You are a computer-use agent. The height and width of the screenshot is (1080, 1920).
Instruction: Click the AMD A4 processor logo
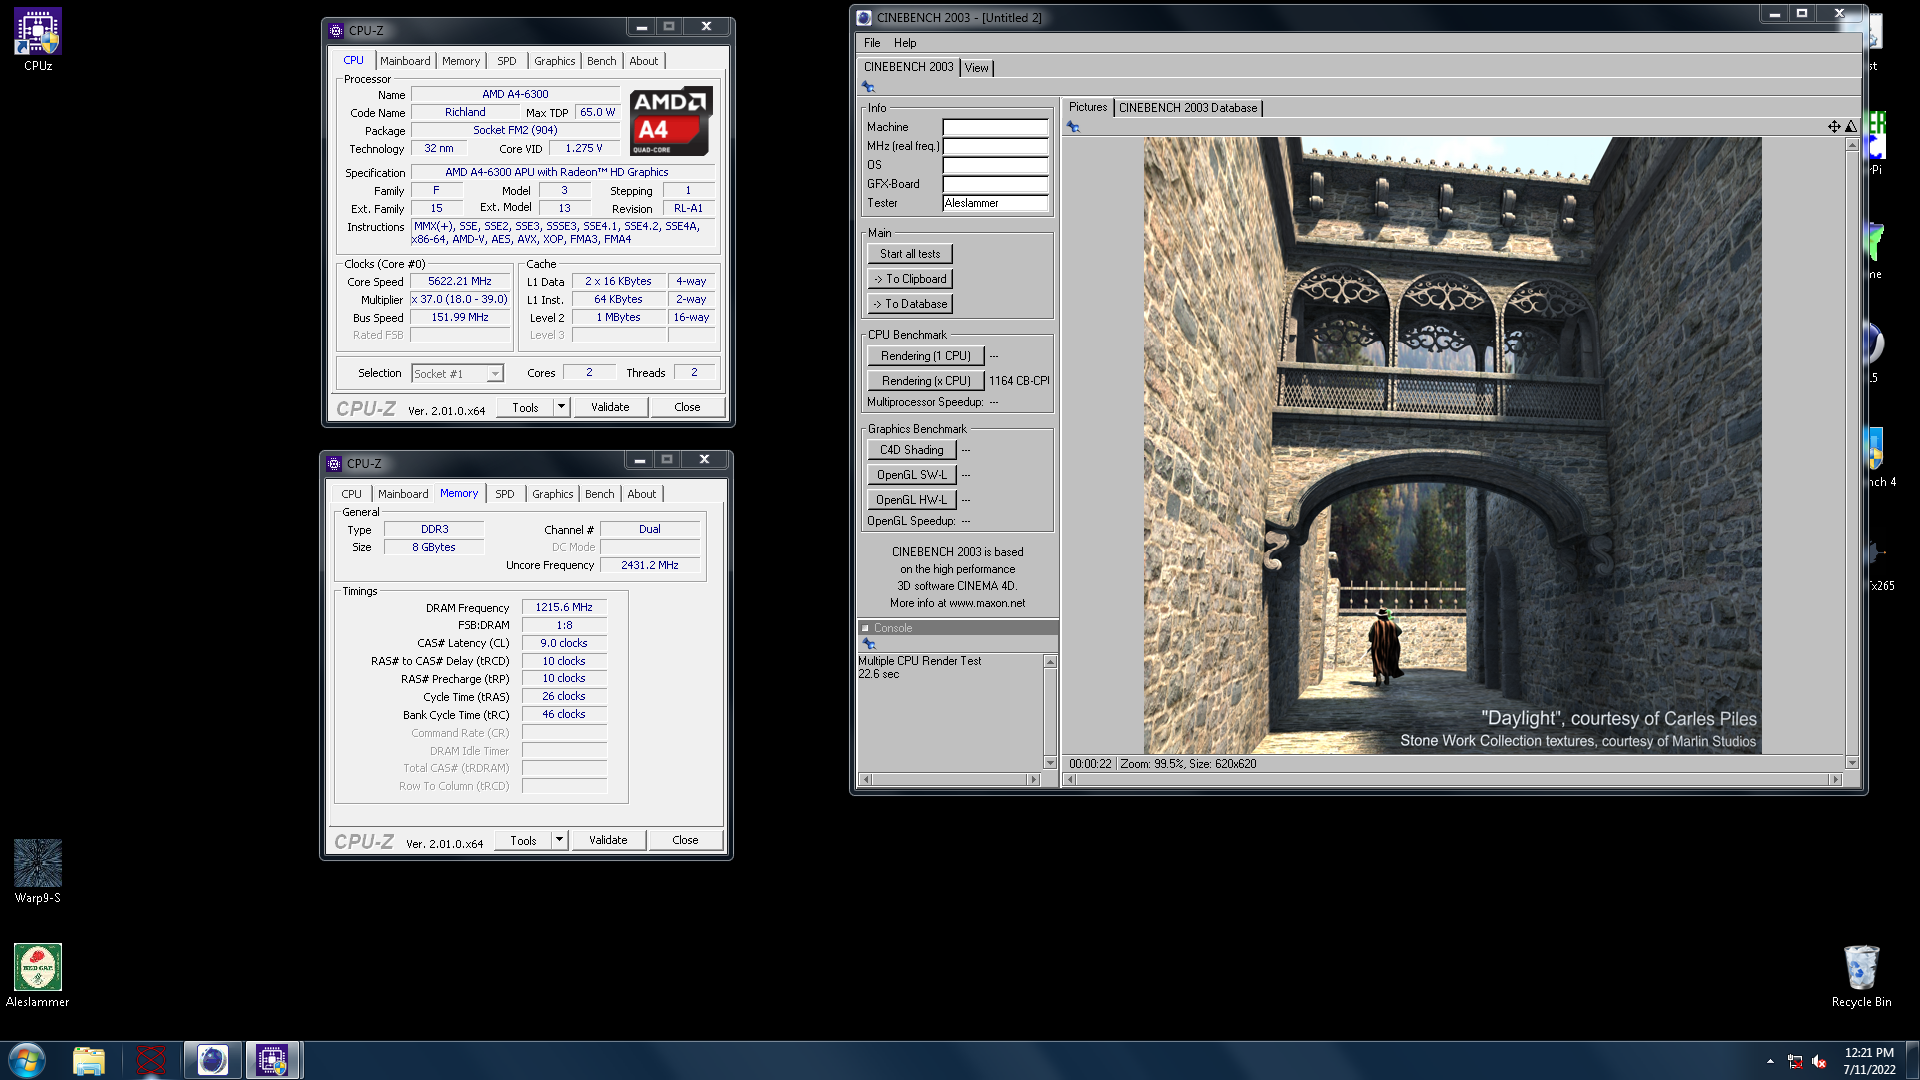671,122
